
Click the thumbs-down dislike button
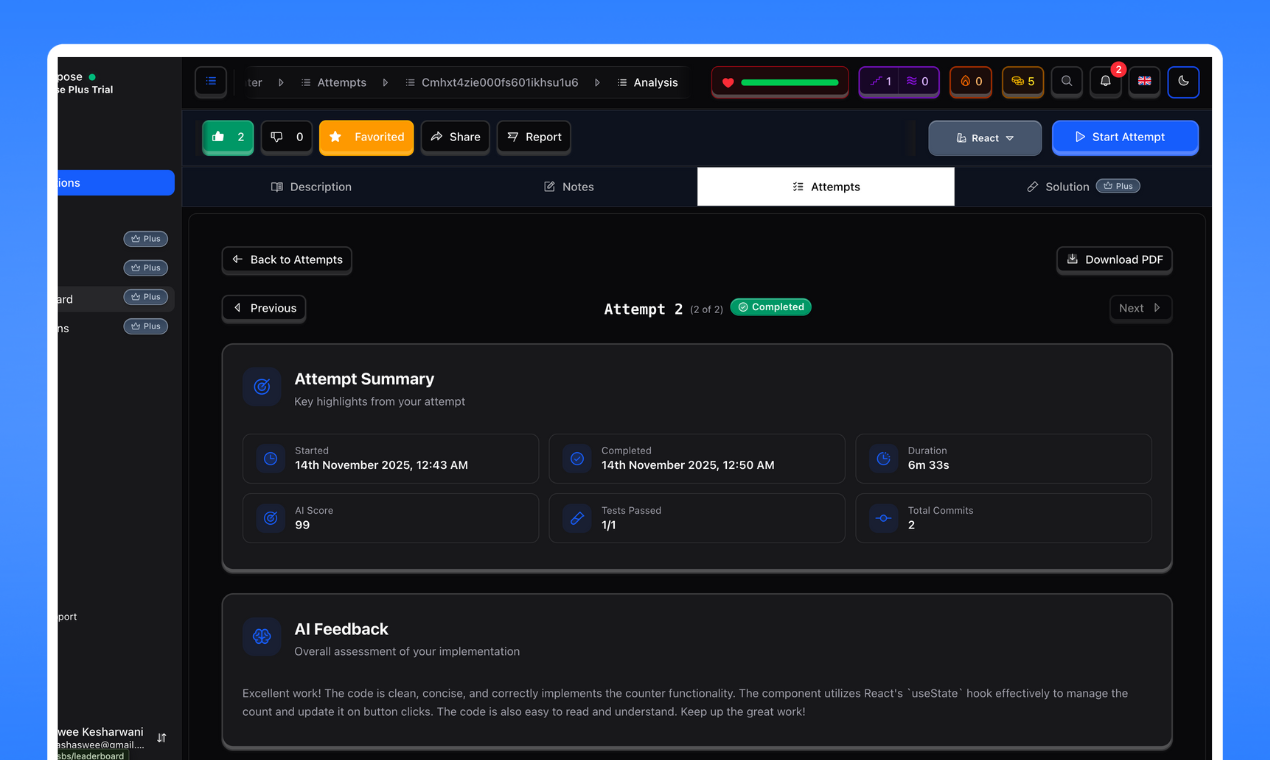[287, 137]
